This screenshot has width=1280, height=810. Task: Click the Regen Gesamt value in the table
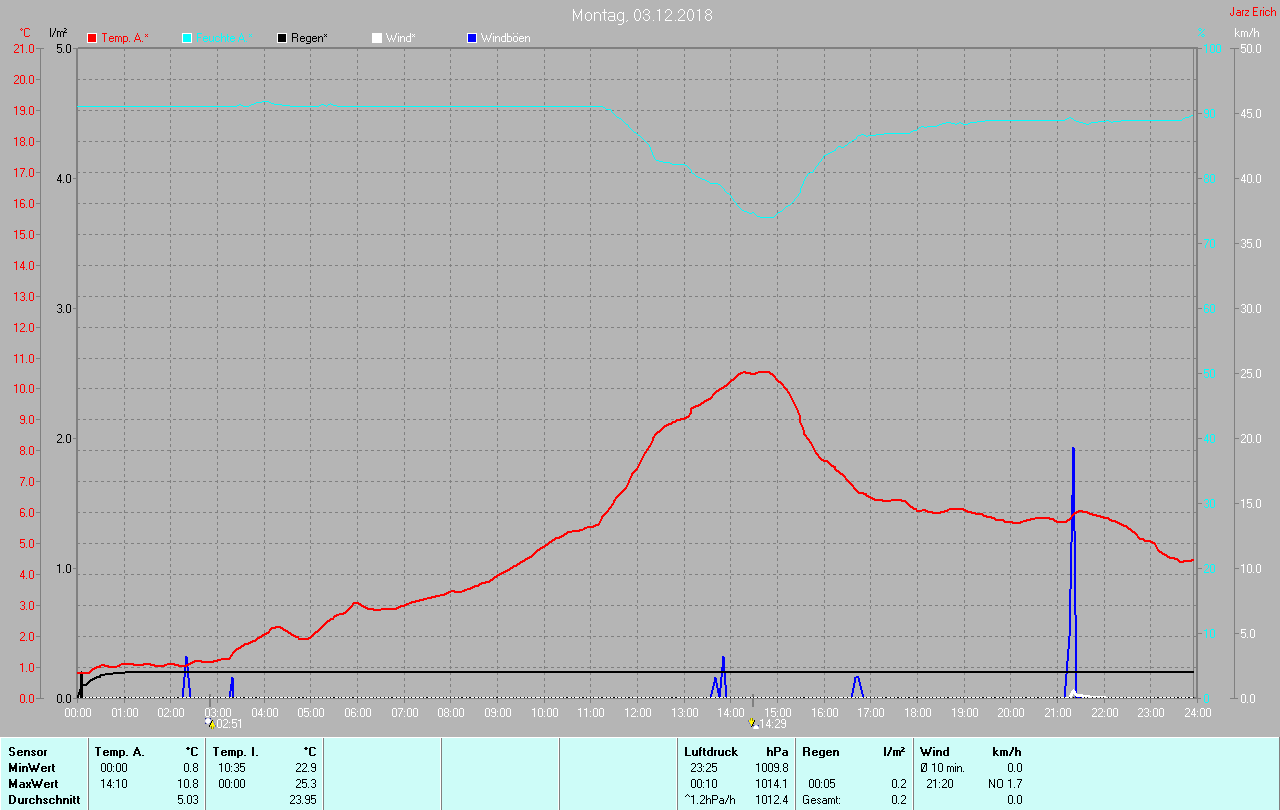pos(897,799)
